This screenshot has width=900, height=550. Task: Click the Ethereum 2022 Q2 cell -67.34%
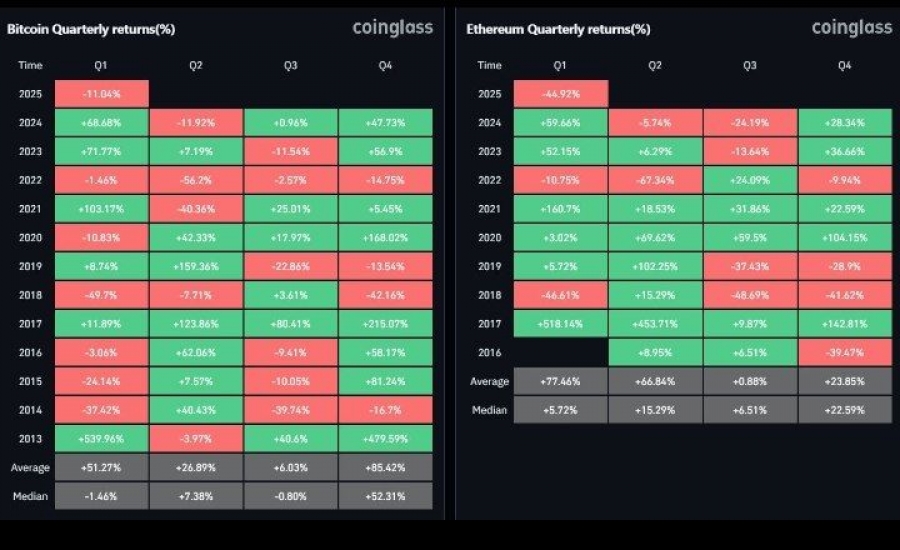pyautogui.click(x=655, y=180)
